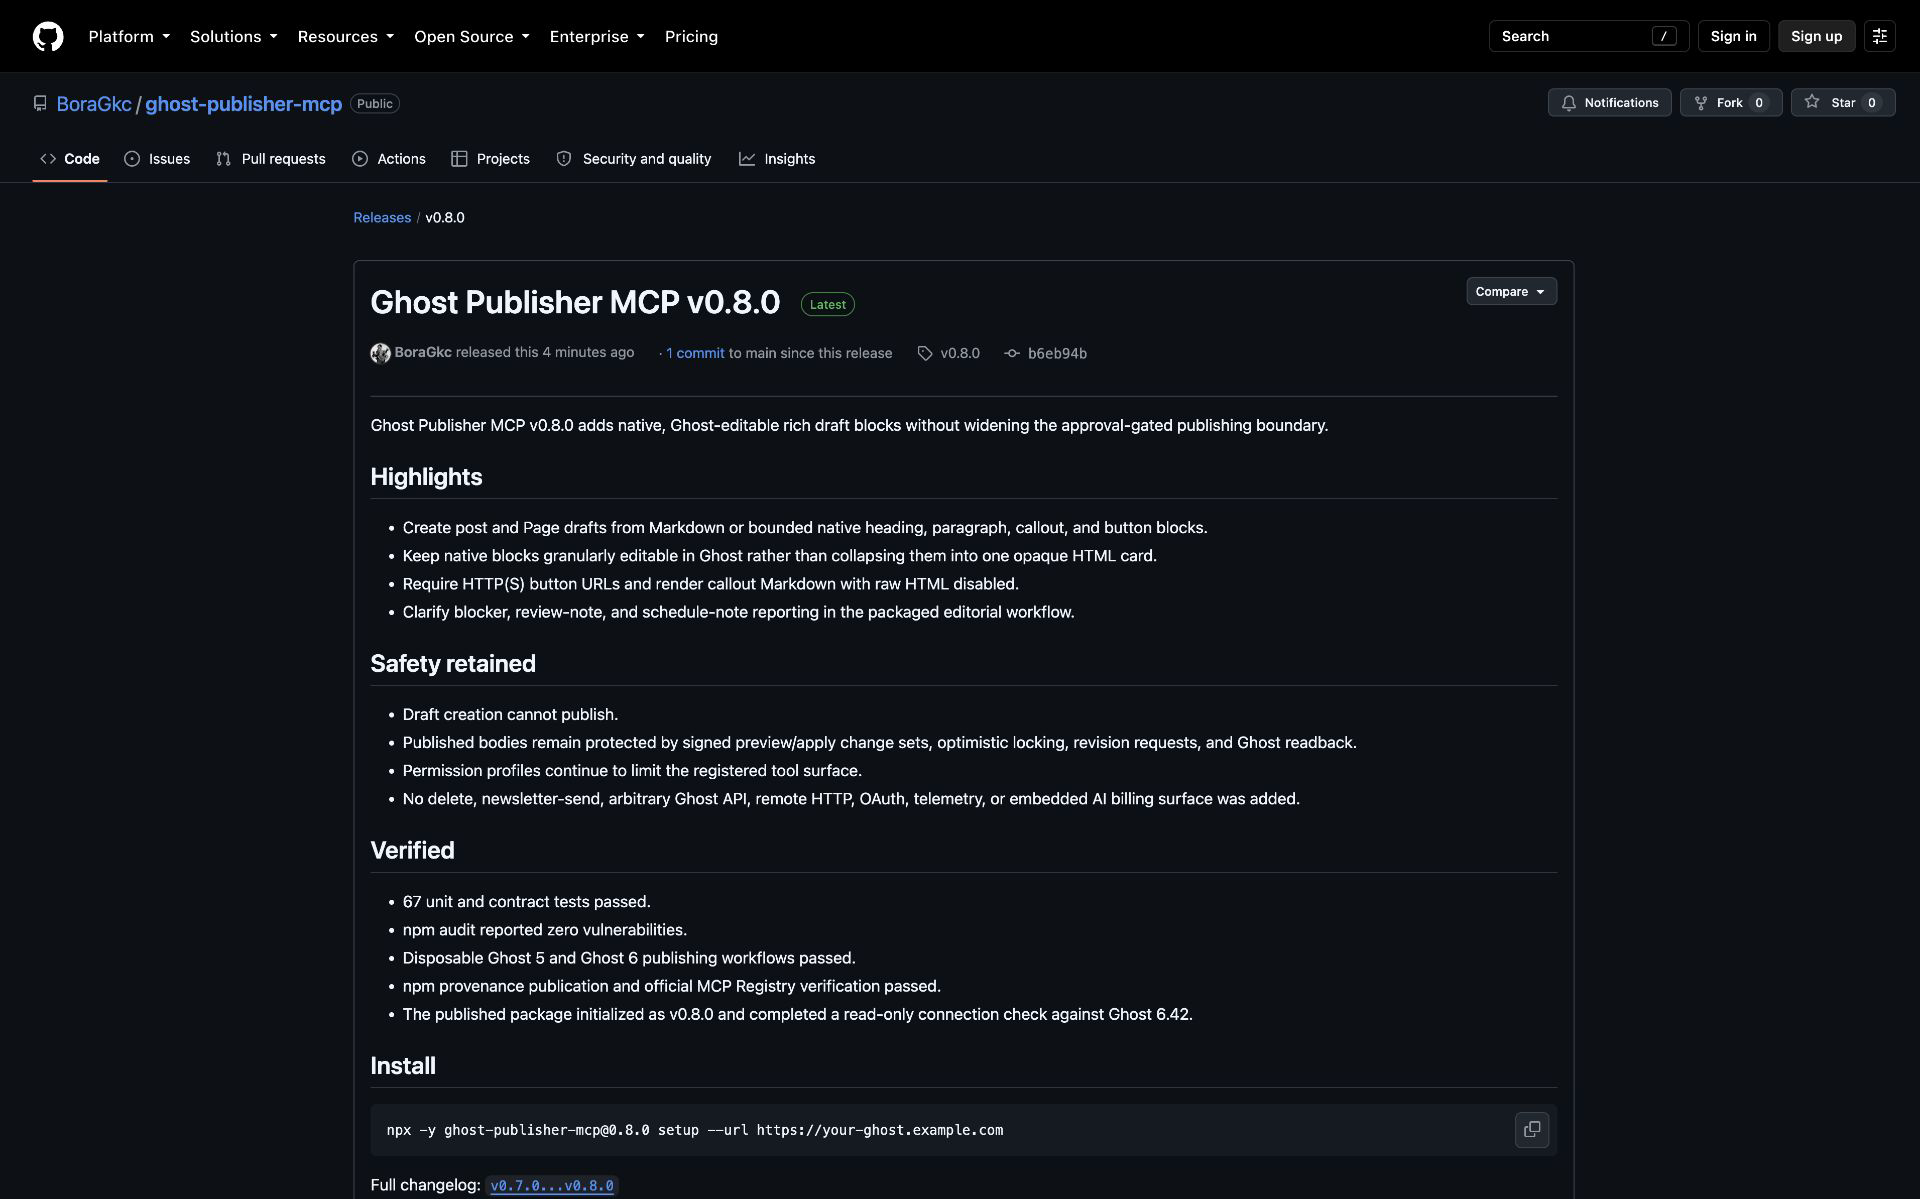This screenshot has height=1199, width=1920.
Task: Click the tag icon next to v0.8.0
Action: 925,353
